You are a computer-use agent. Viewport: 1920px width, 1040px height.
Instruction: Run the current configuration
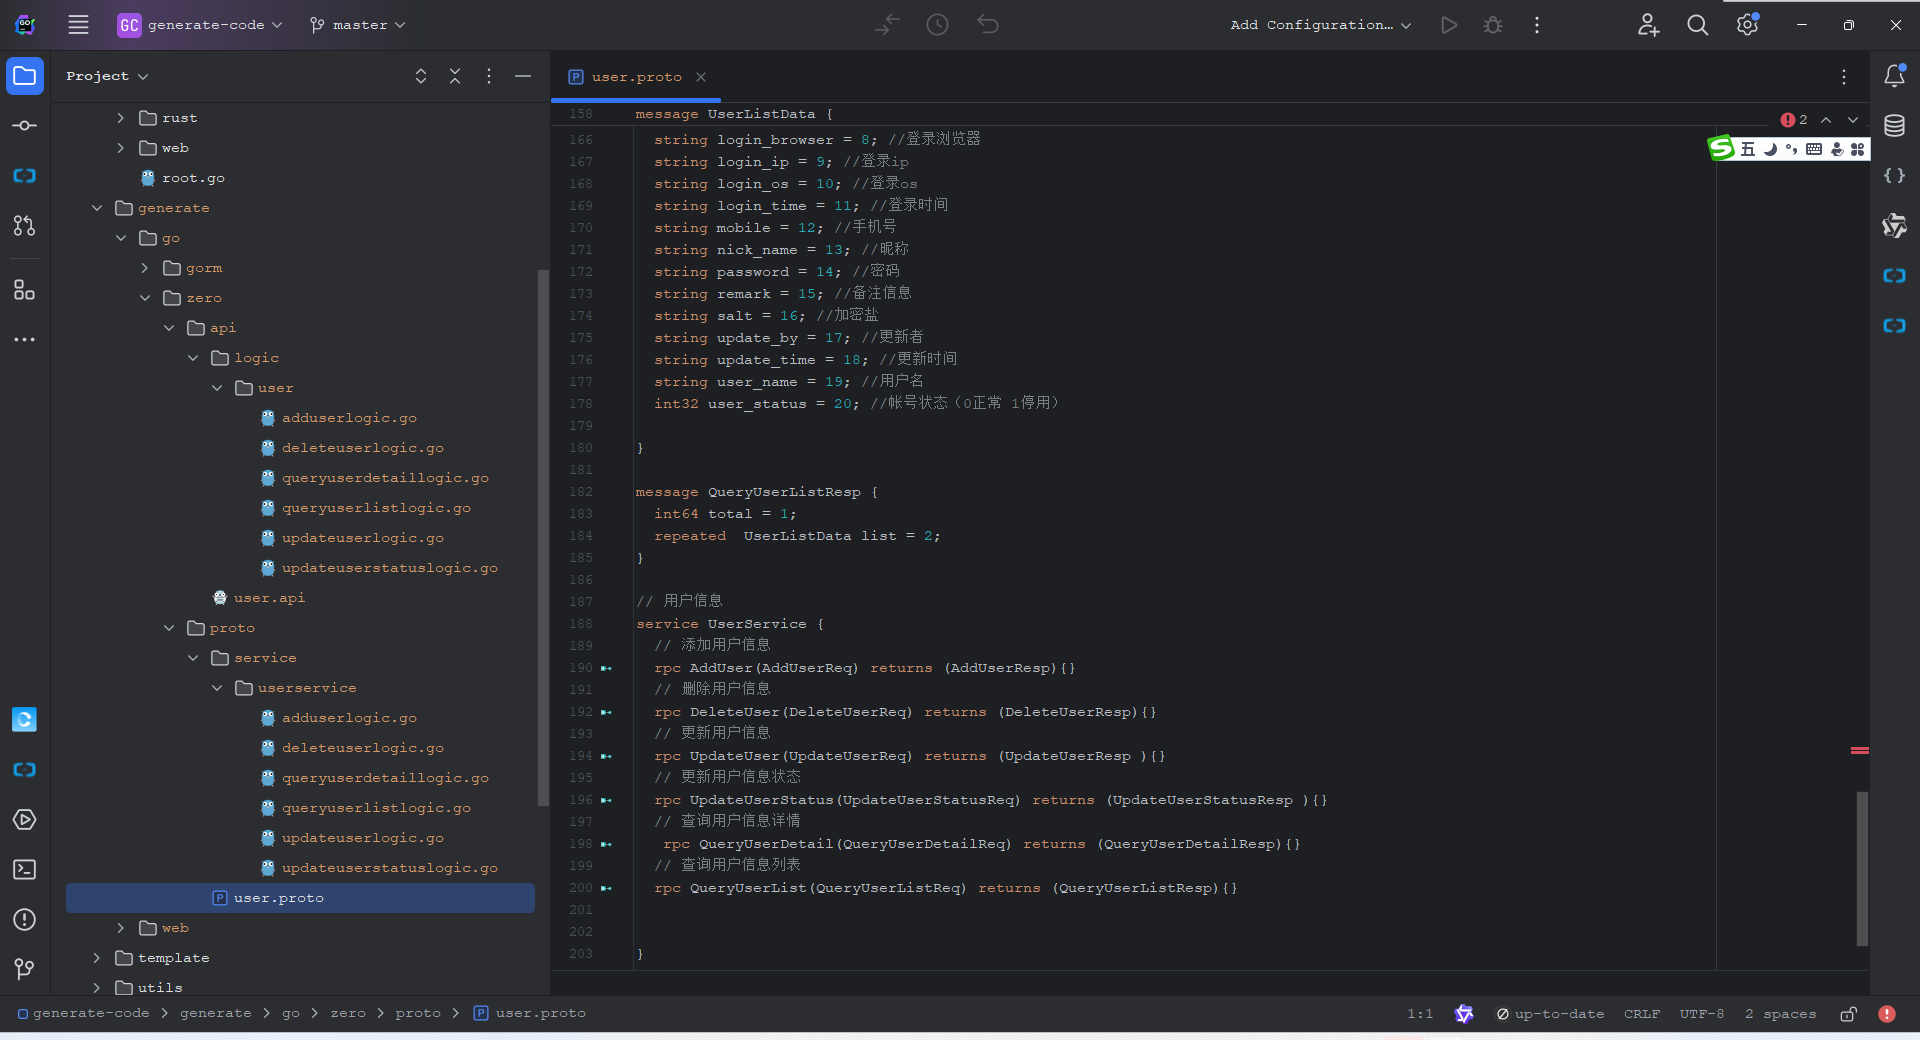click(1449, 25)
